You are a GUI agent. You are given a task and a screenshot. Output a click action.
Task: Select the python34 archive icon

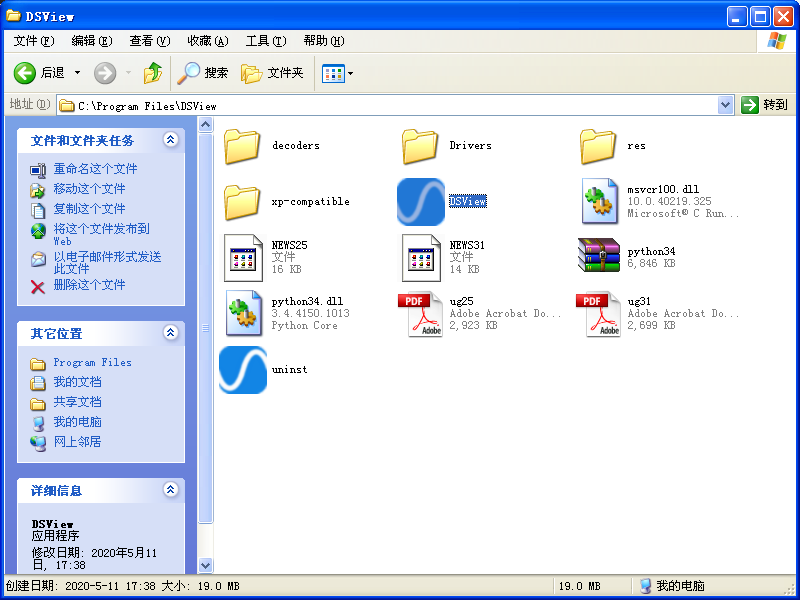[x=598, y=255]
